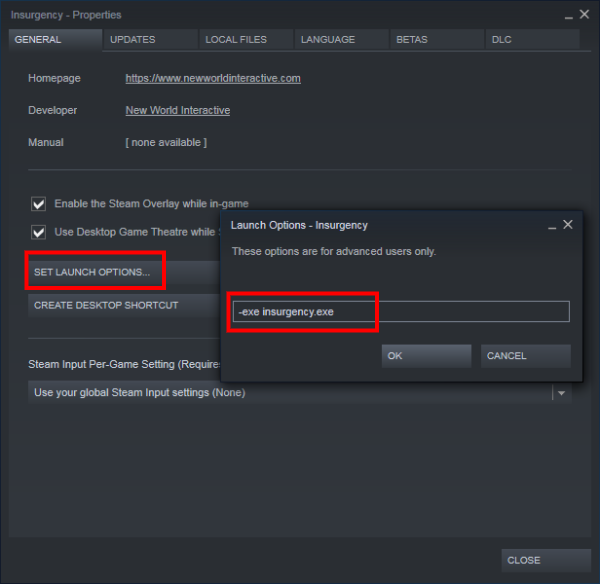Expand the Steam Input settings dropdown arrow
This screenshot has width=600, height=584.
point(561,393)
